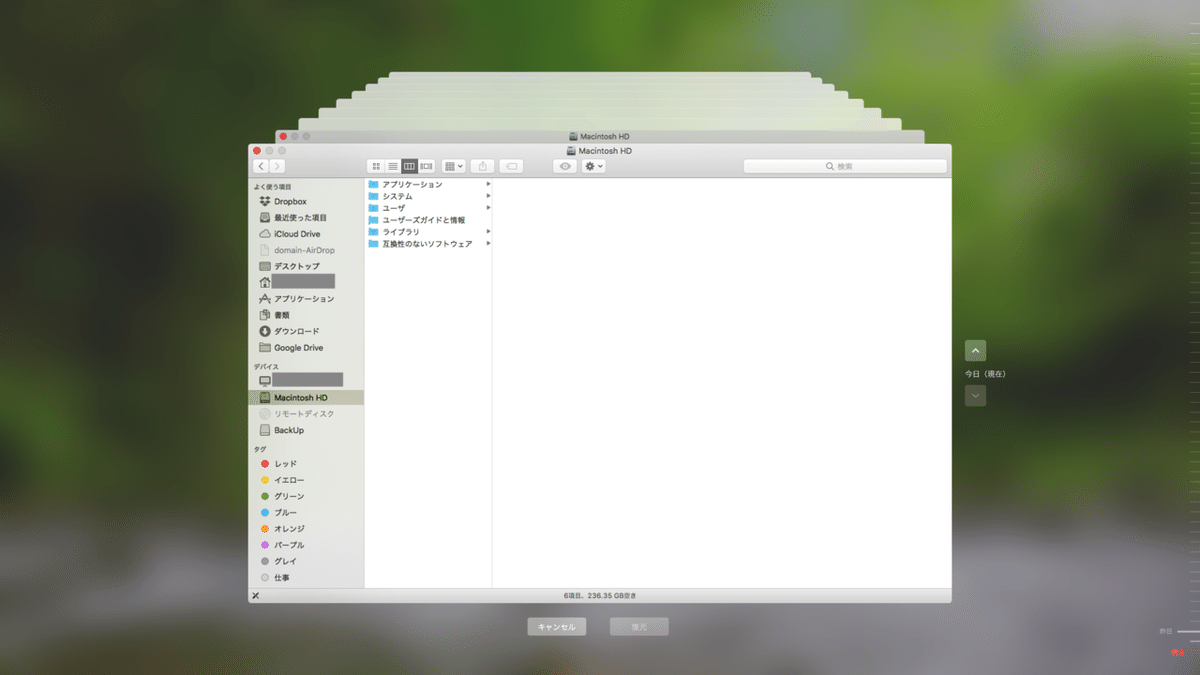1200x675 pixels.
Task: Switch to icon view in Finder toolbar
Action: (x=377, y=166)
